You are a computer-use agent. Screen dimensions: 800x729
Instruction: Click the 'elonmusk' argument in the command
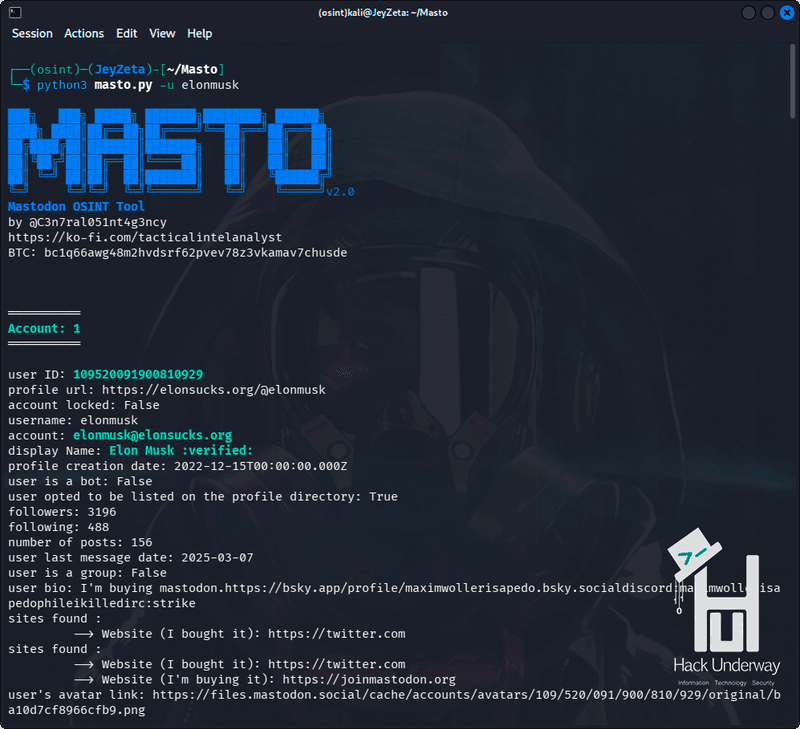pyautogui.click(x=210, y=85)
